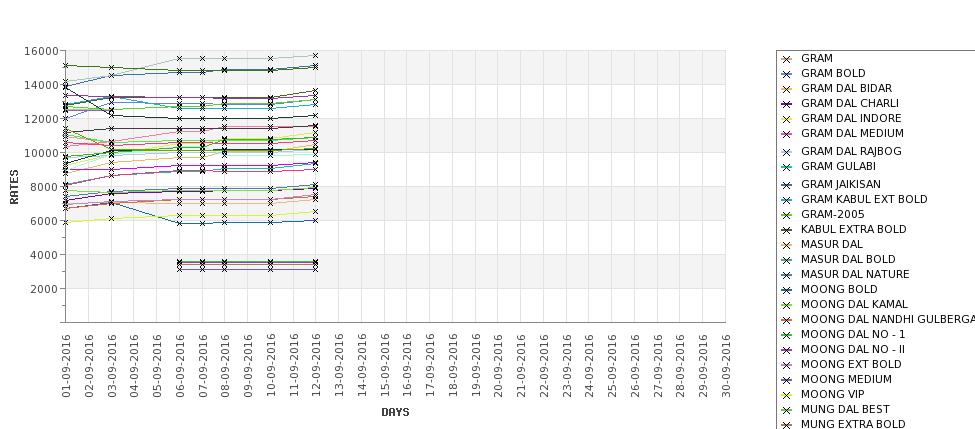The height and width of the screenshot is (429, 975).
Task: Select the GRAM DAL INDORE legend label
Action: (851, 118)
